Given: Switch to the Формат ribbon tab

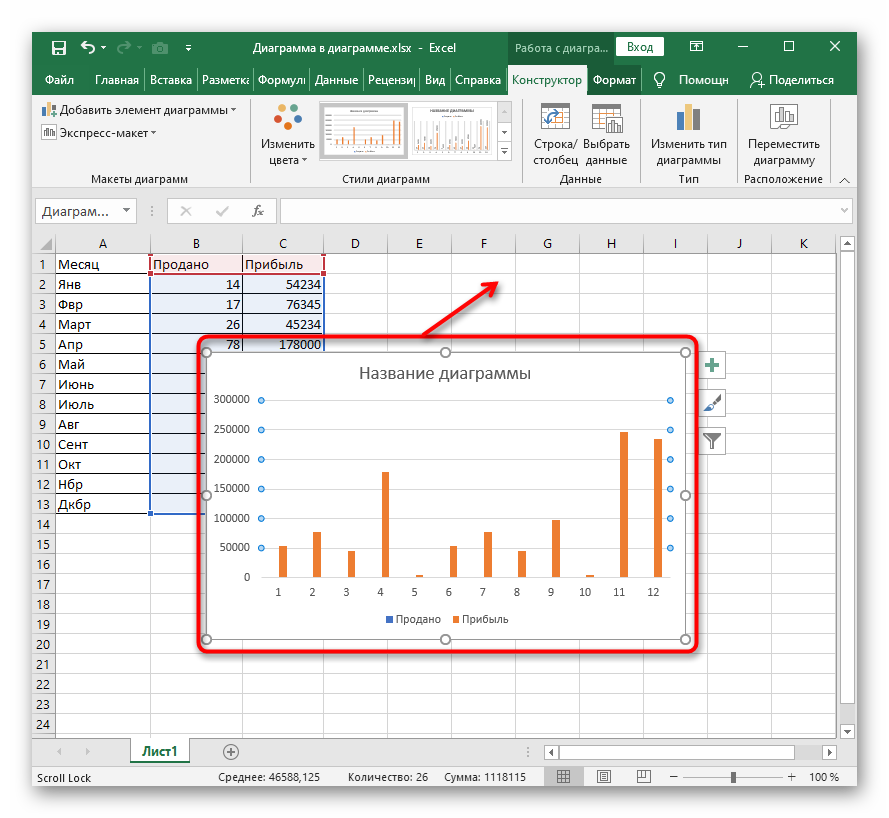Looking at the screenshot, I should point(614,80).
